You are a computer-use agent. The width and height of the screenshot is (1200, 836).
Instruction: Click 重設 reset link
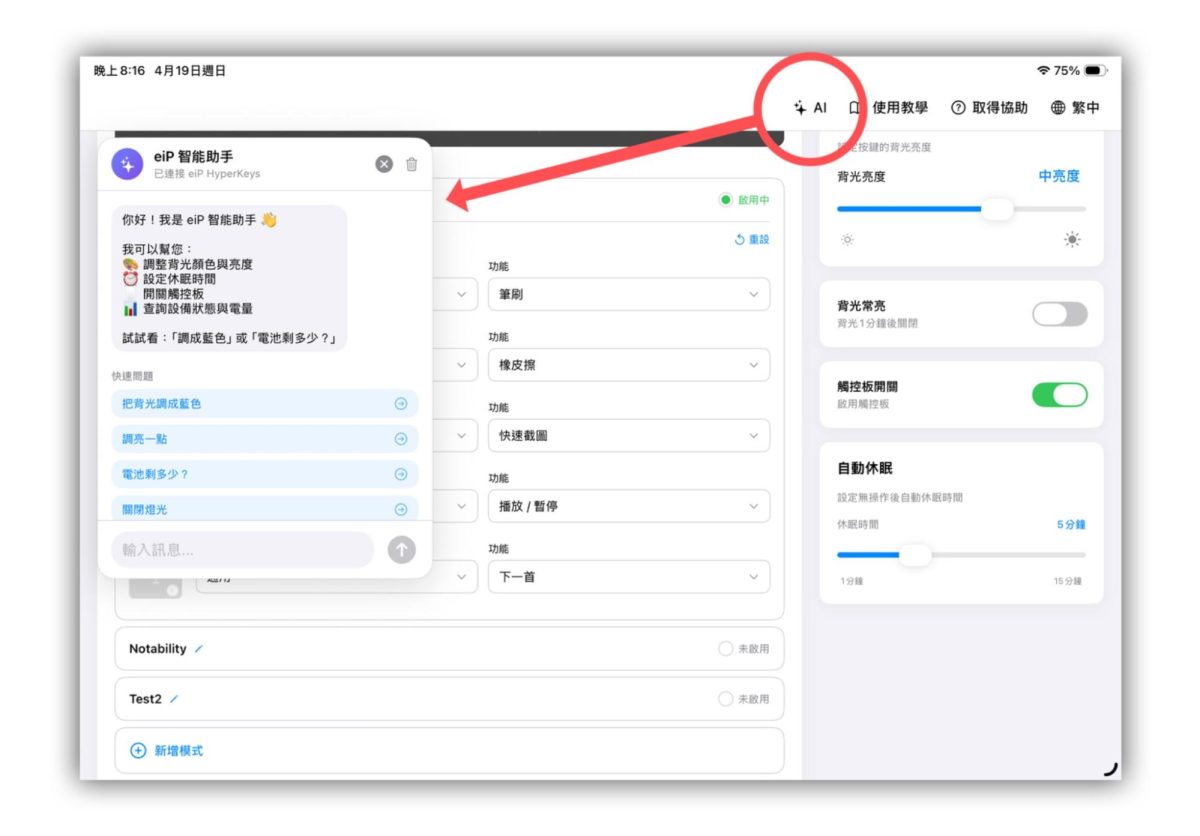tap(752, 240)
